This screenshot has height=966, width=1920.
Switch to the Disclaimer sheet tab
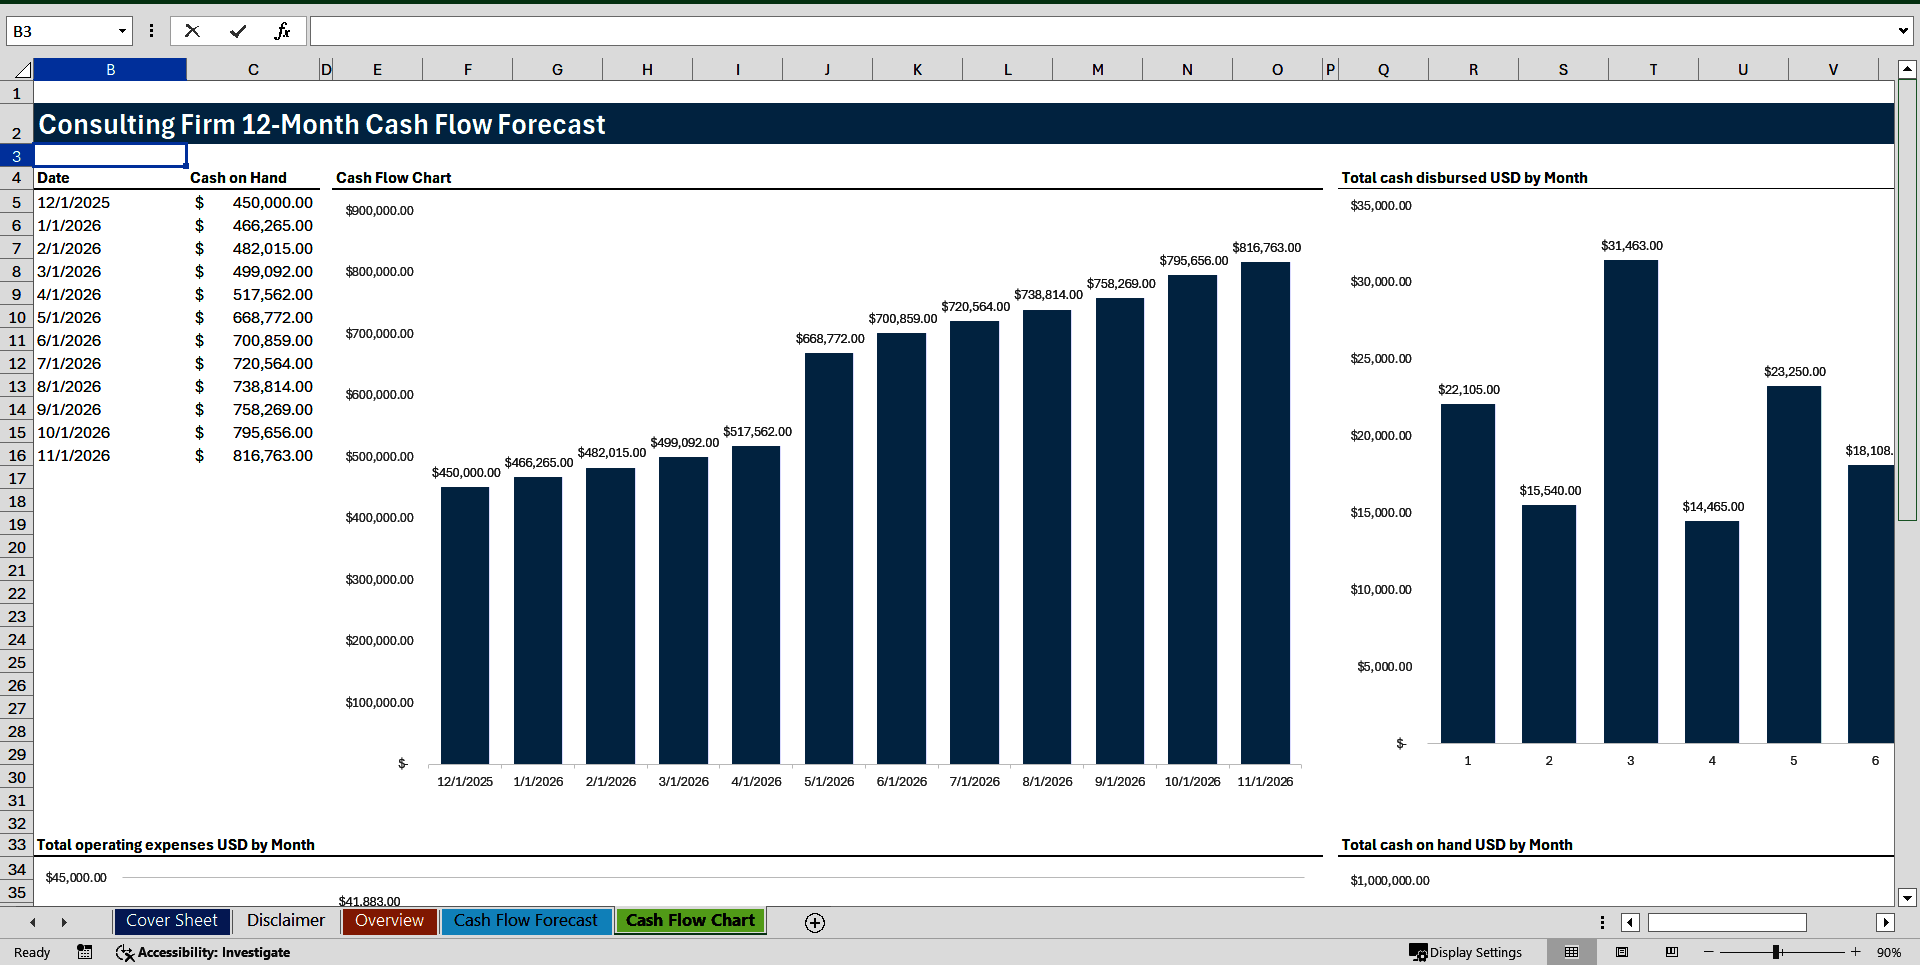tap(285, 920)
